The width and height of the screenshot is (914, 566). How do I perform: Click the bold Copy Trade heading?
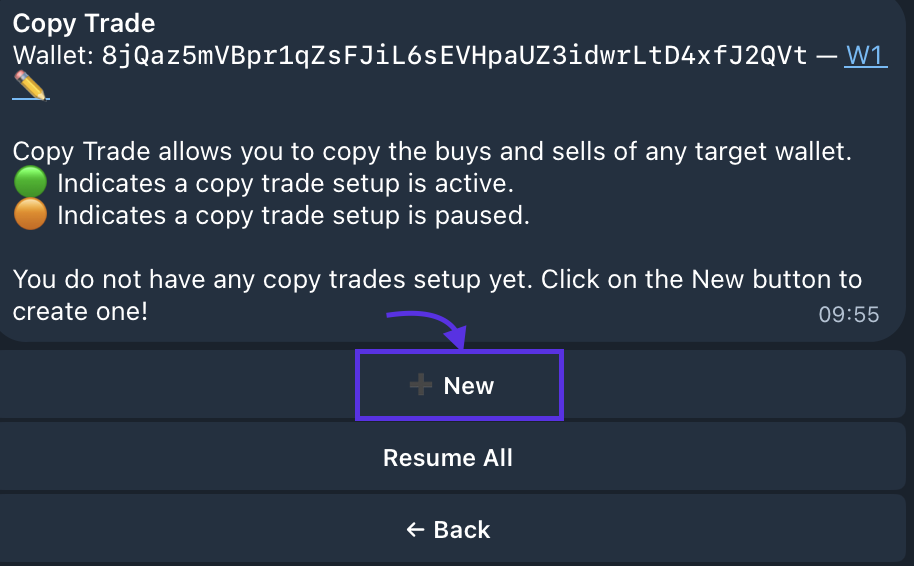pyautogui.click(x=84, y=23)
